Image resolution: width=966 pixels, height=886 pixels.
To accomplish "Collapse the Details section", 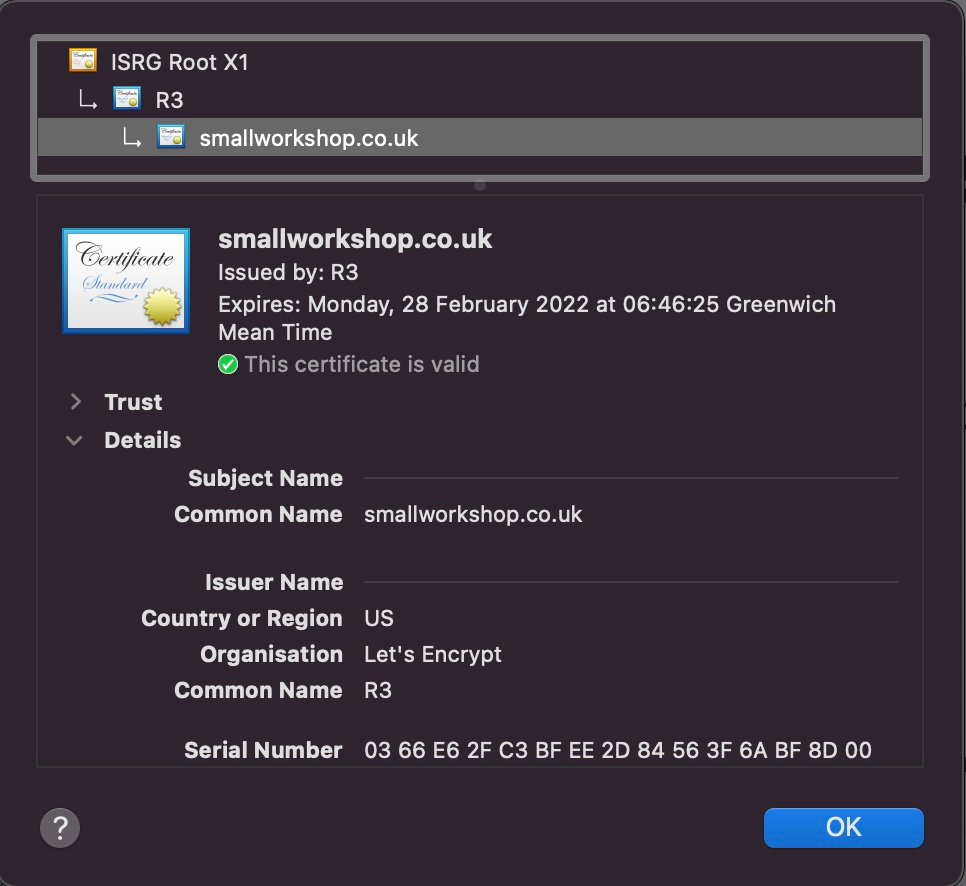I will coord(75,441).
